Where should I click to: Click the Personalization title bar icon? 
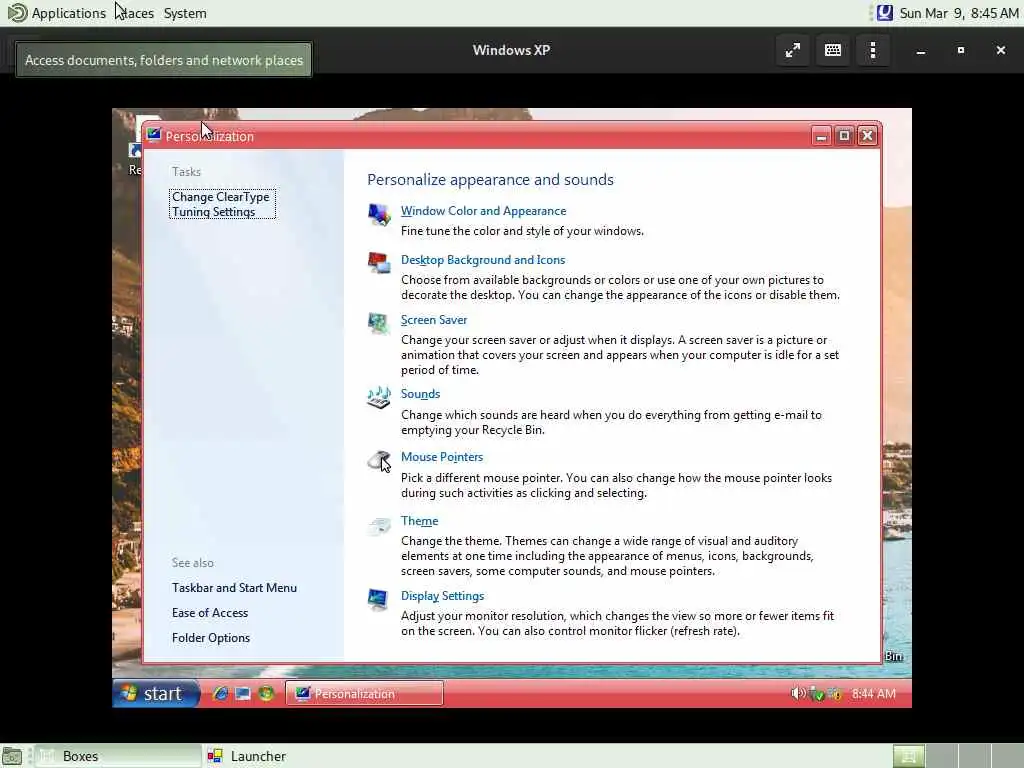154,135
